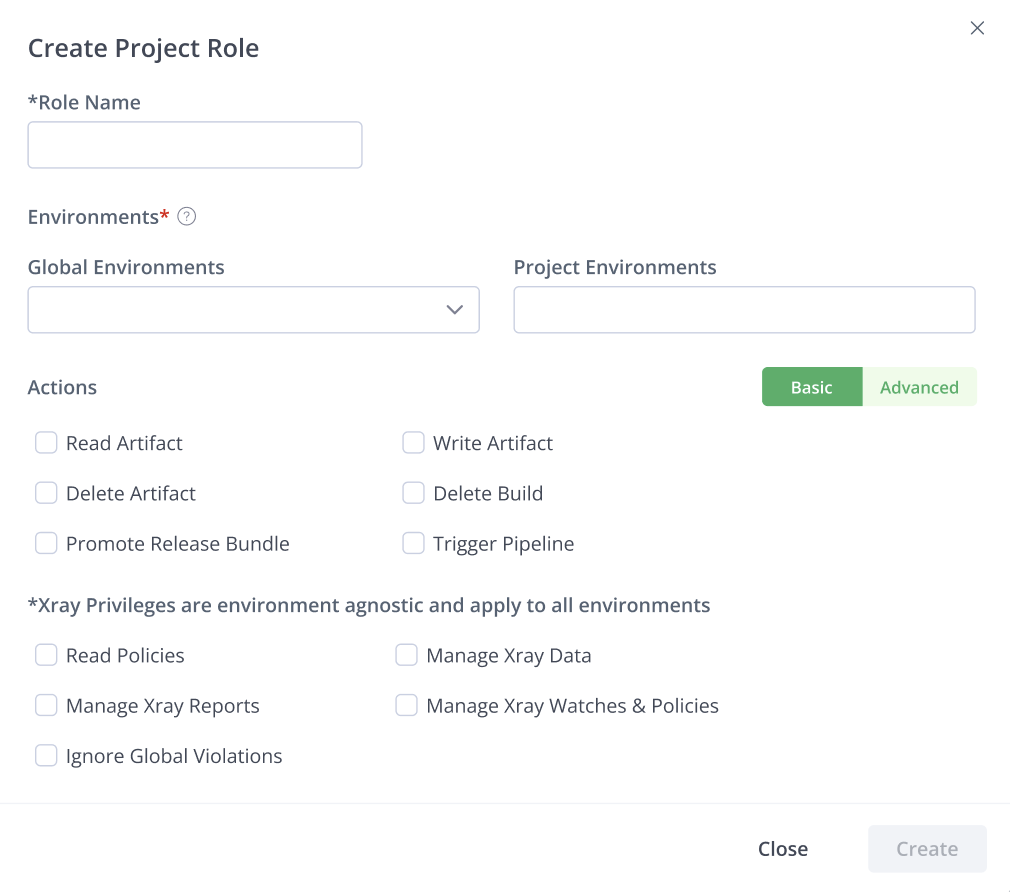Screen dimensions: 1010x892
Task: Enable the Write Artifact permission
Action: coord(413,442)
